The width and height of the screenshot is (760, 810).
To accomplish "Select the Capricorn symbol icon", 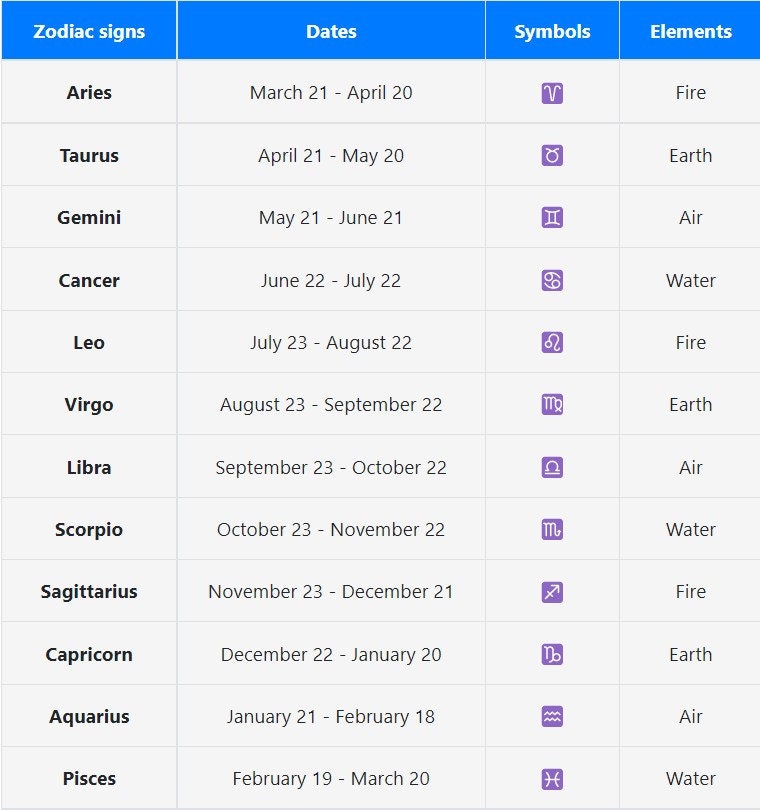I will click(552, 655).
